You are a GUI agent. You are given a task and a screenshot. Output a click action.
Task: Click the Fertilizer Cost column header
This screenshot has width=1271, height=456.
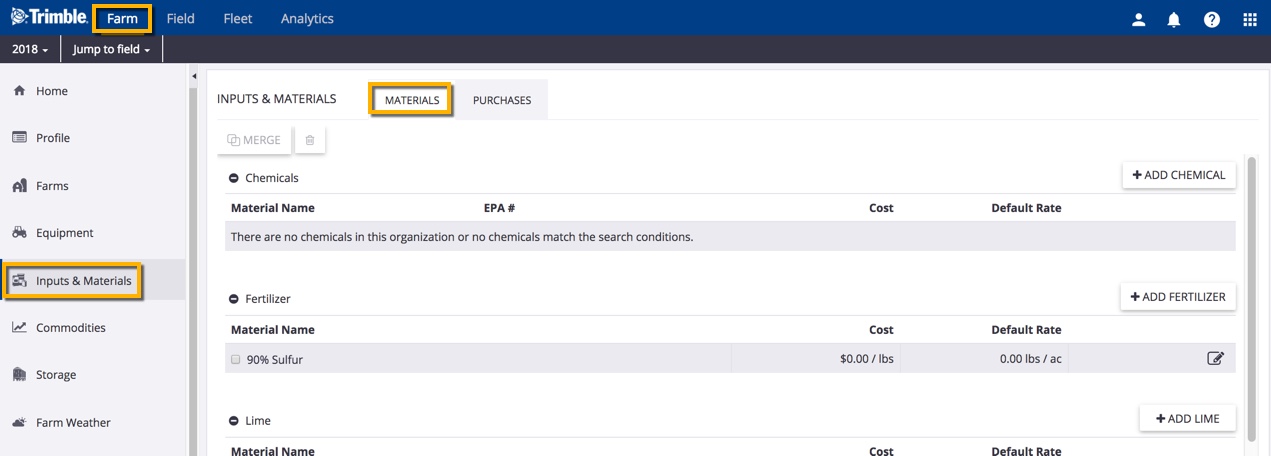pyautogui.click(x=881, y=330)
